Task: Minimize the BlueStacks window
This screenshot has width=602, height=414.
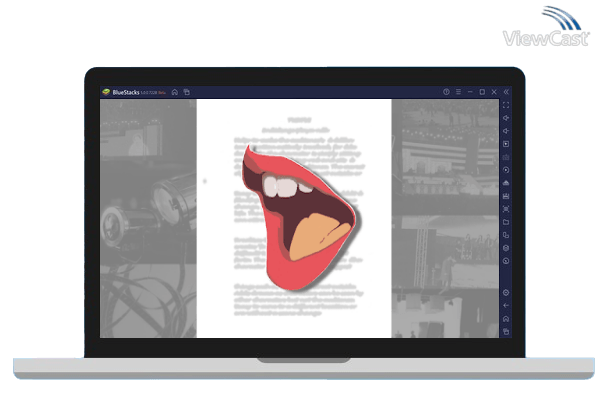Action: click(x=470, y=92)
